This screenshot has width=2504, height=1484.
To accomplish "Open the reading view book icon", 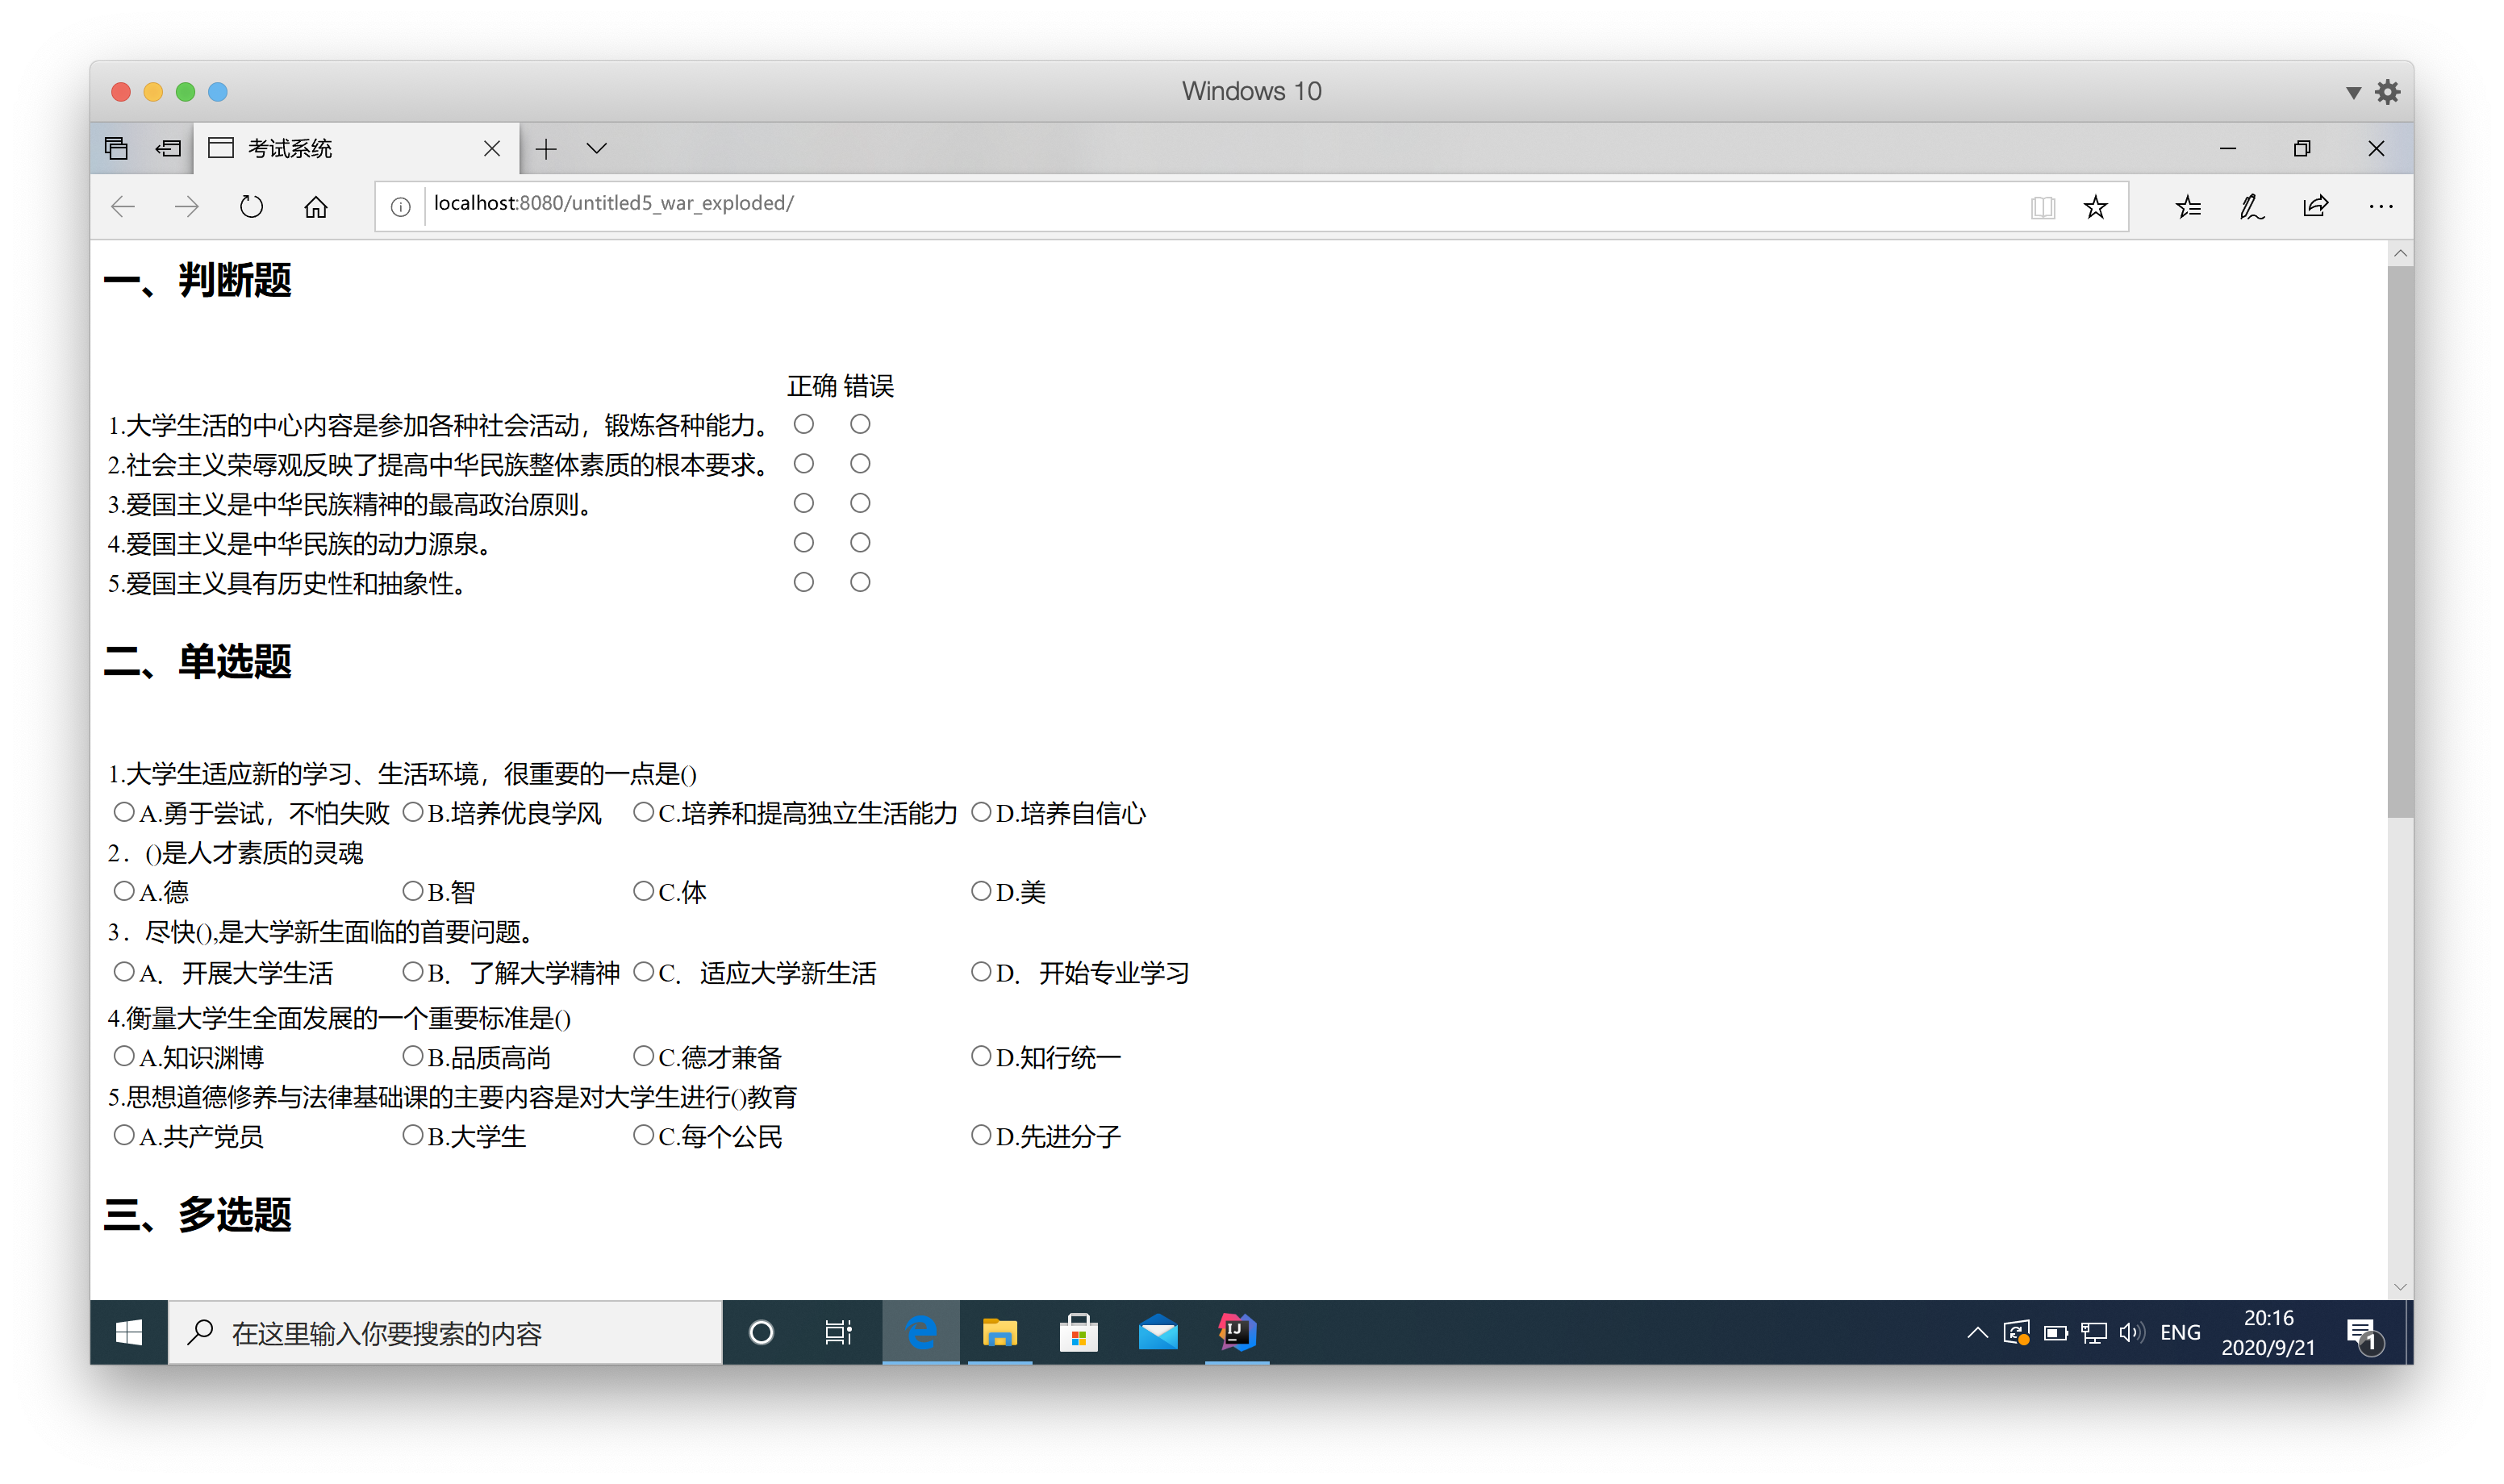I will coord(2042,207).
